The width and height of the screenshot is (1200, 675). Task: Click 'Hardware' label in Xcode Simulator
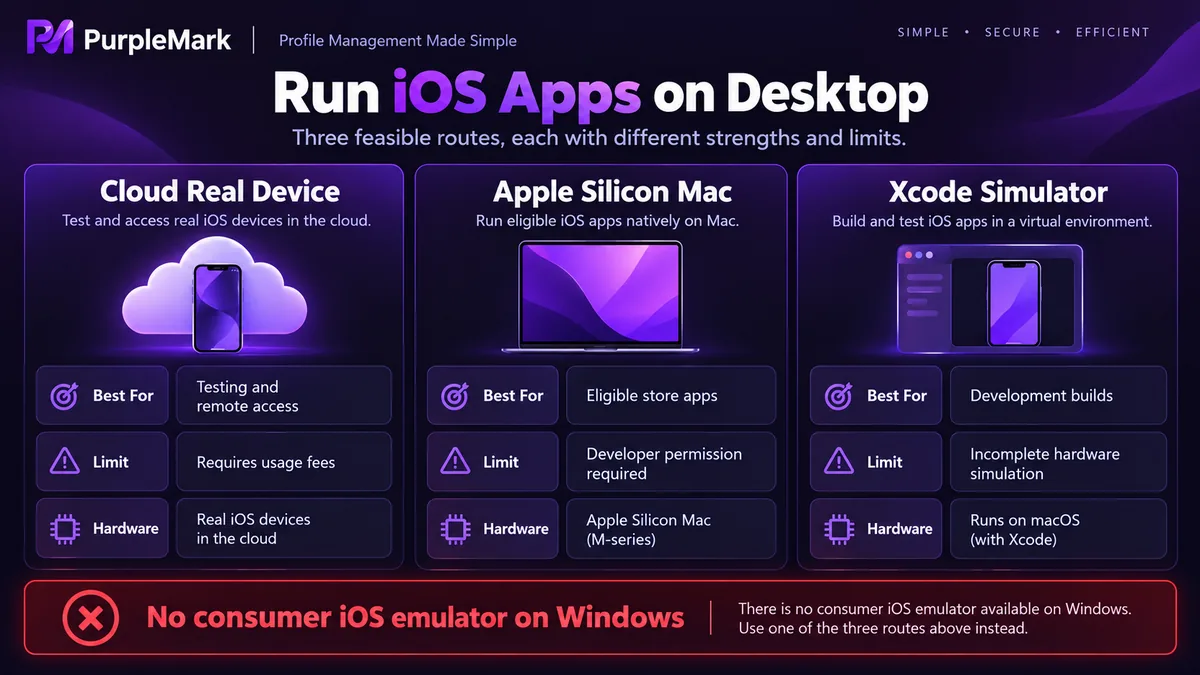click(x=900, y=528)
